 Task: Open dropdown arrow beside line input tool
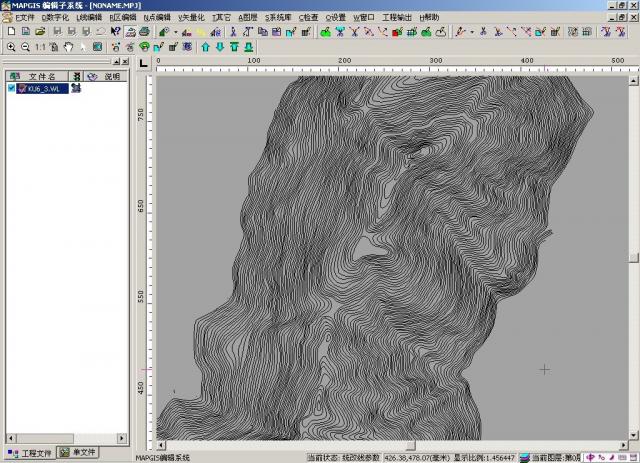(176, 32)
